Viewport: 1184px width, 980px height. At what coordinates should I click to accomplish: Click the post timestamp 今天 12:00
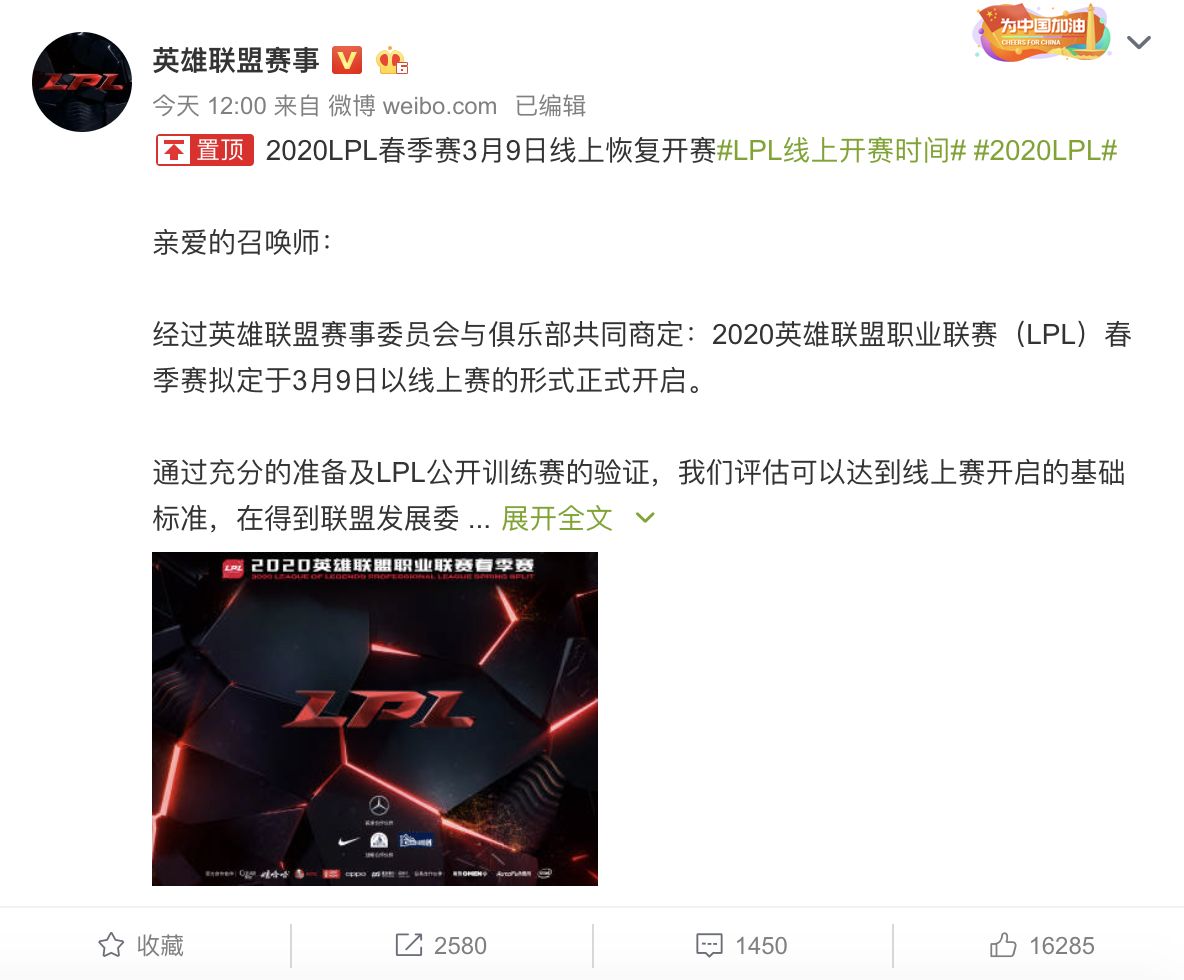(210, 106)
